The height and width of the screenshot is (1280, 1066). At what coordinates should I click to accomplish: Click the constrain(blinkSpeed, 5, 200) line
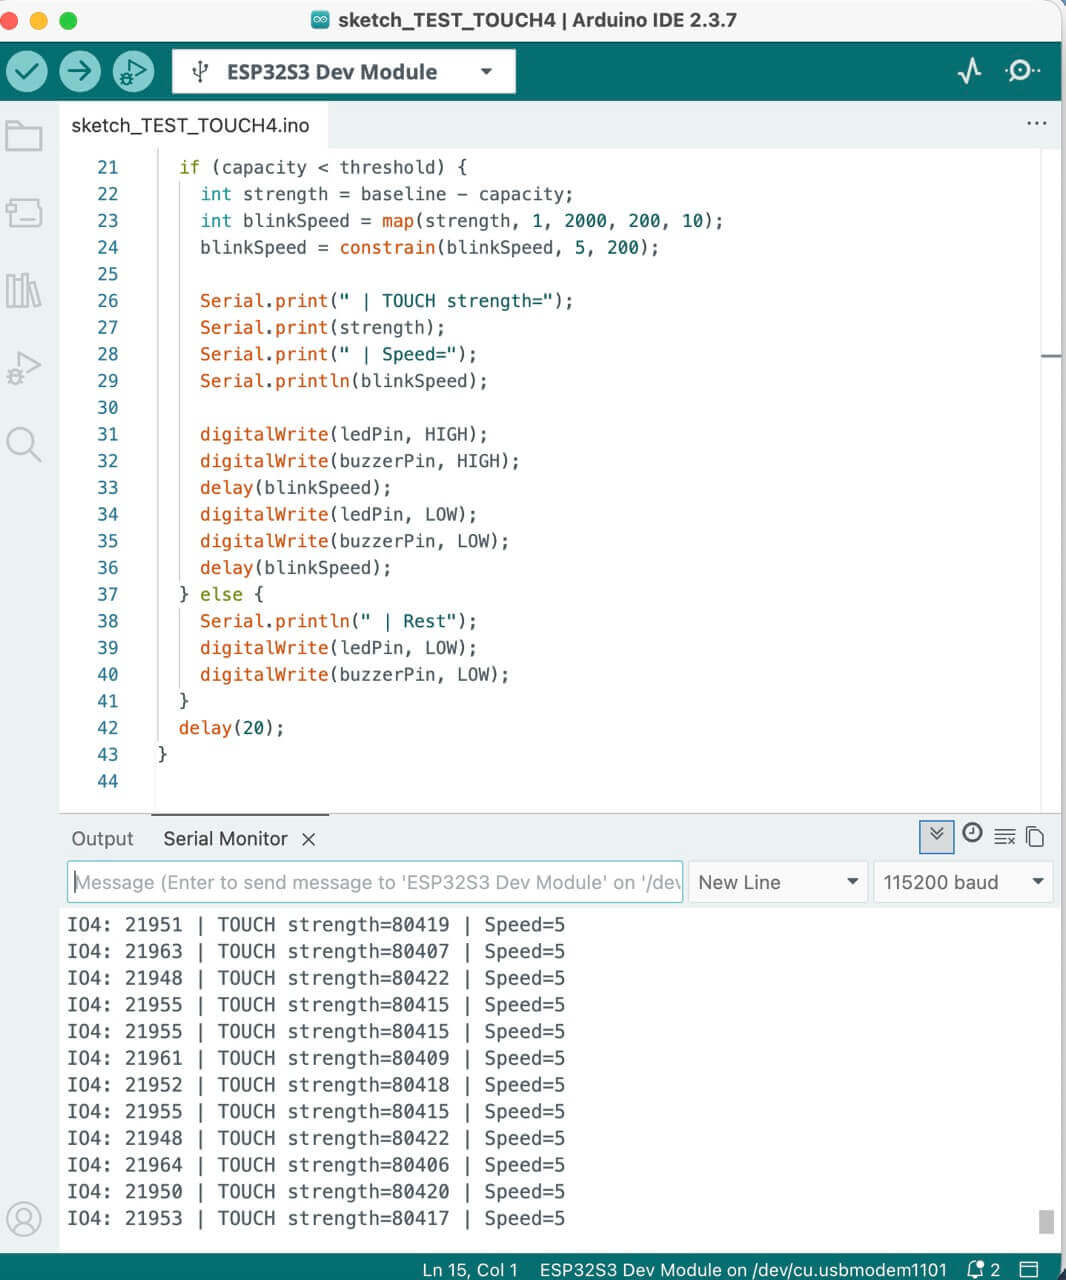point(429,247)
